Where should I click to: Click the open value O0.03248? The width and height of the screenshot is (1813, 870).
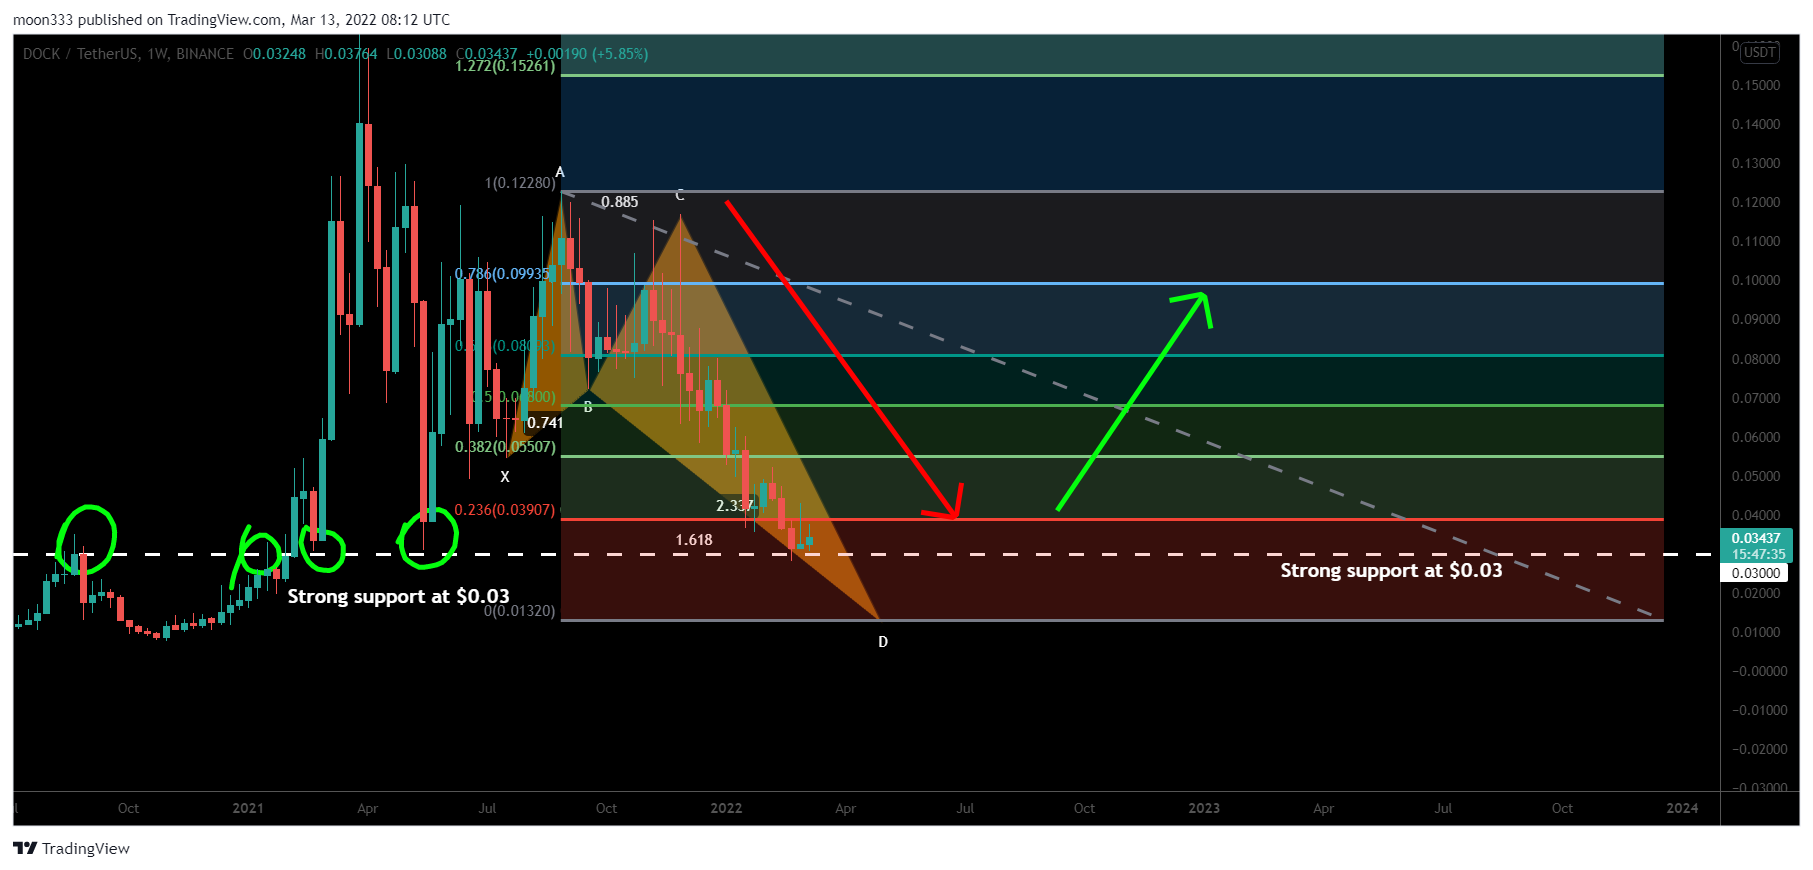(275, 54)
